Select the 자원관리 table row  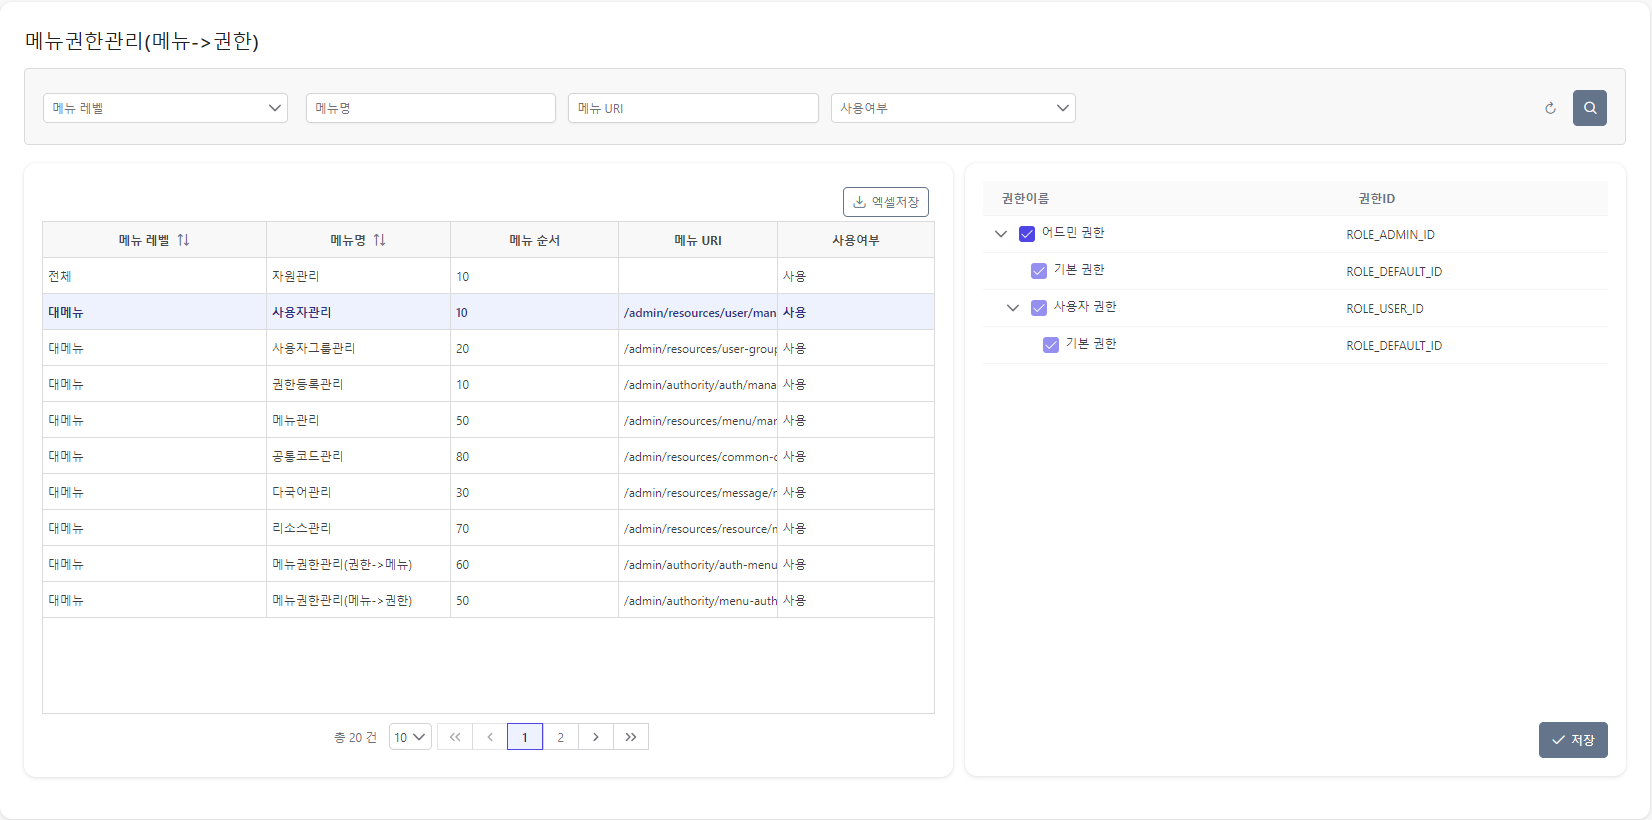488,276
